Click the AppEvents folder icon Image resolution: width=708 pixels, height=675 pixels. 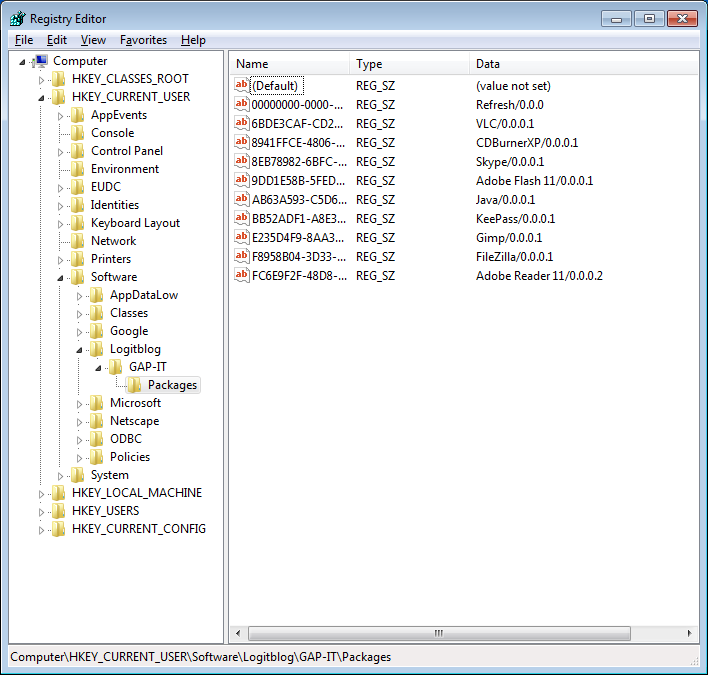(x=77, y=115)
